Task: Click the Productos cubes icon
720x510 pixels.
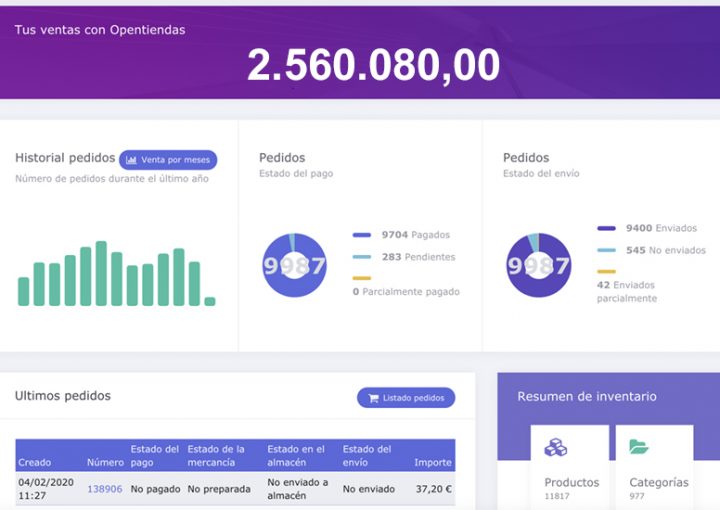Action: point(556,447)
